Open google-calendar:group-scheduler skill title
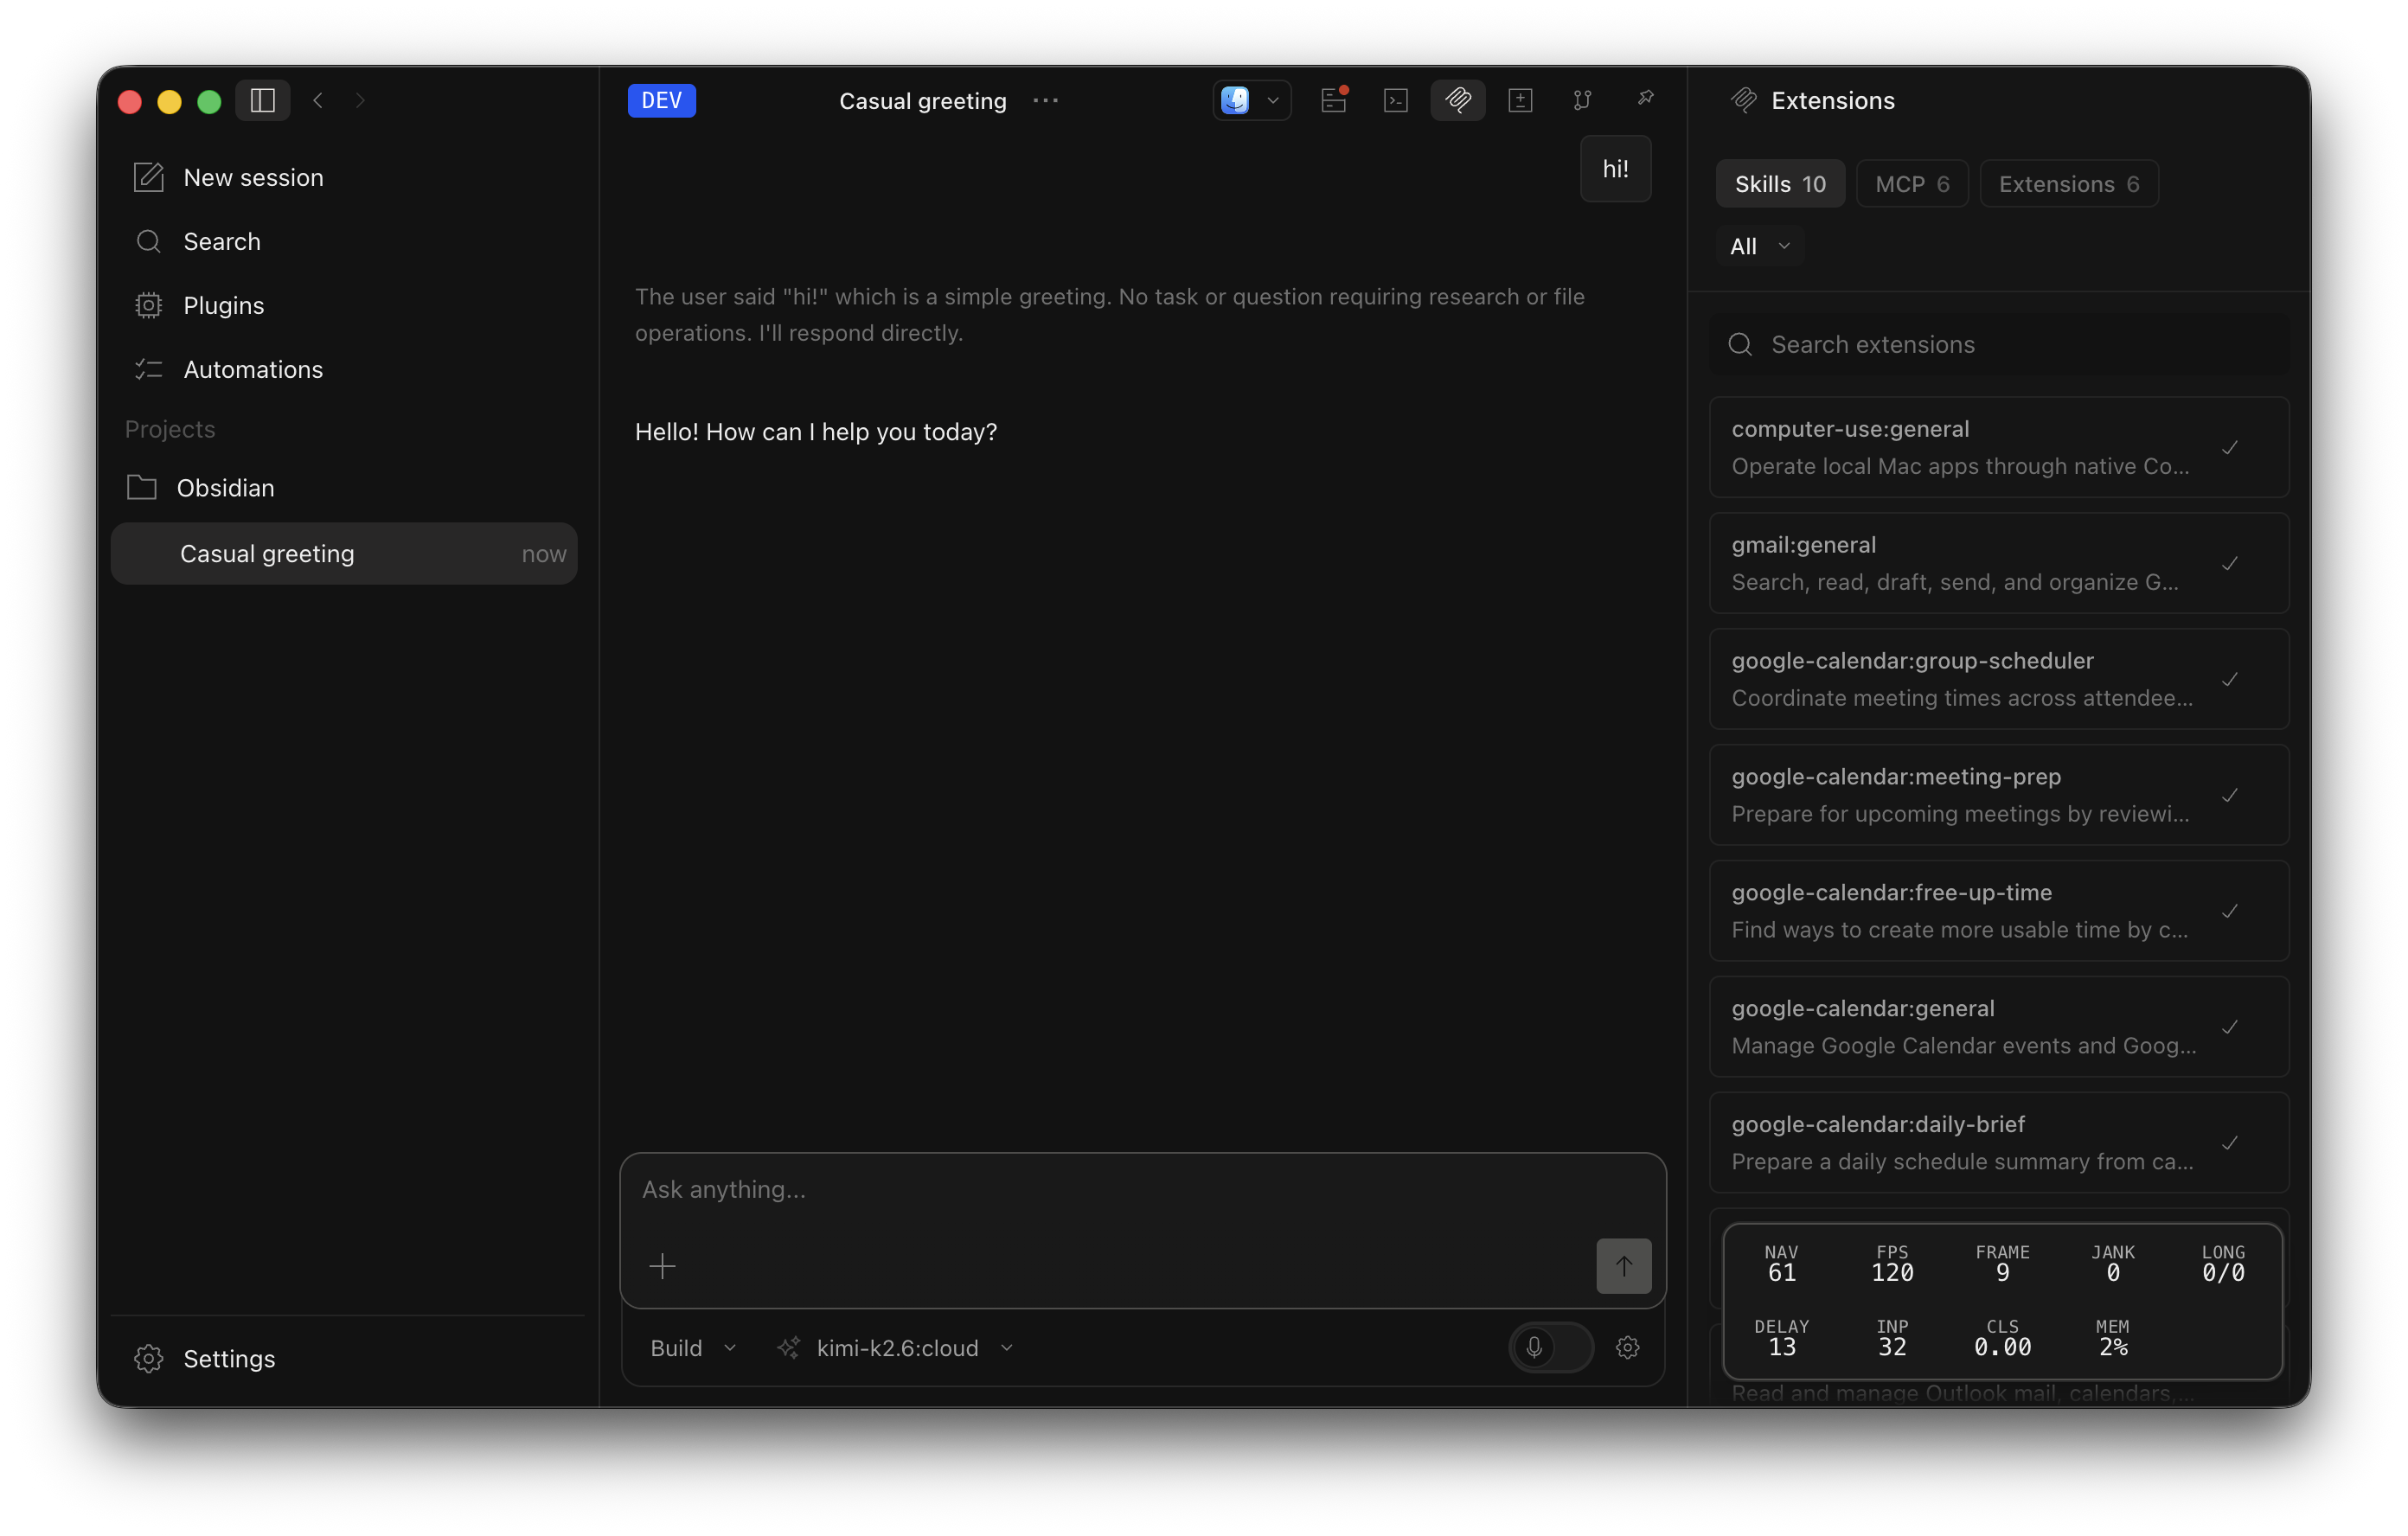The width and height of the screenshot is (2408, 1536). 1912,660
